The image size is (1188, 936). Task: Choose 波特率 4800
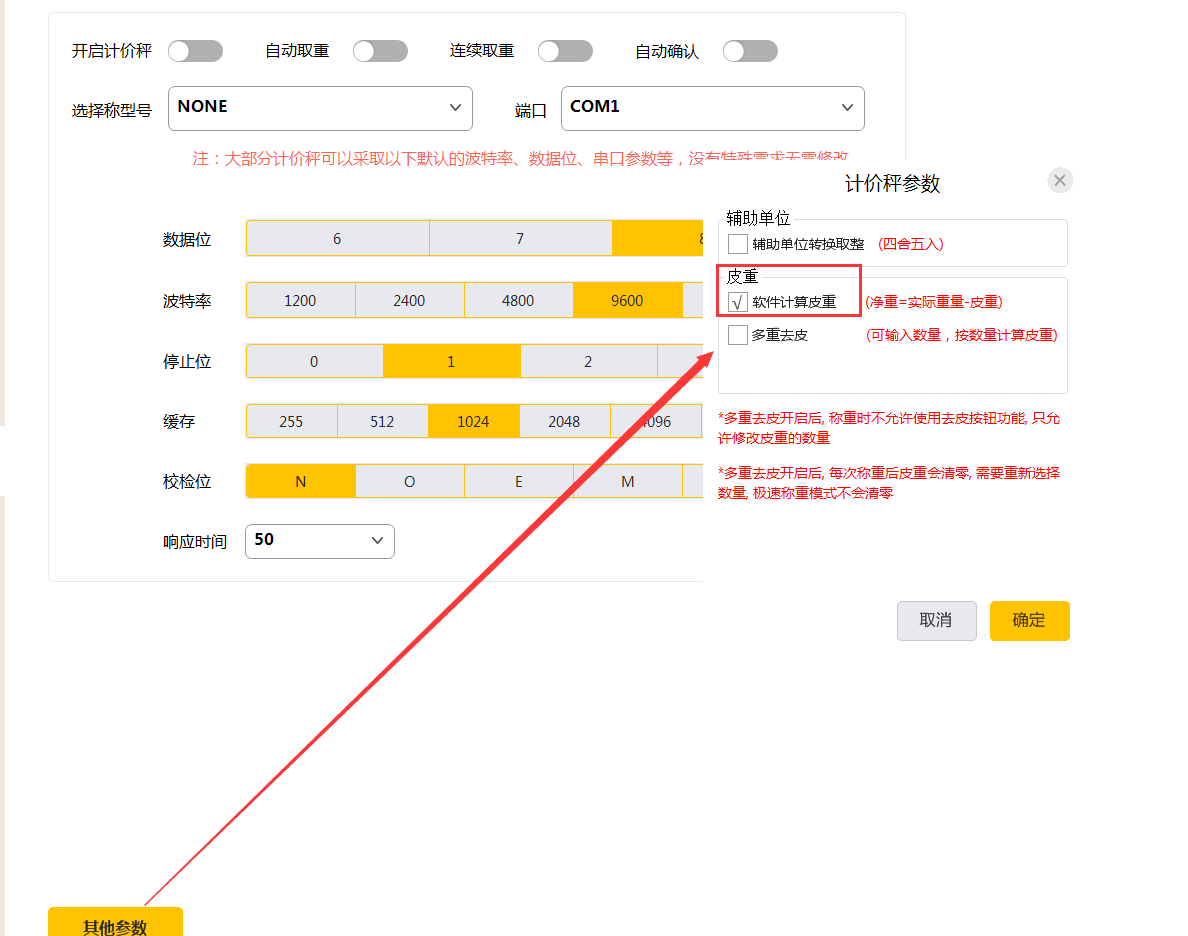click(x=518, y=300)
